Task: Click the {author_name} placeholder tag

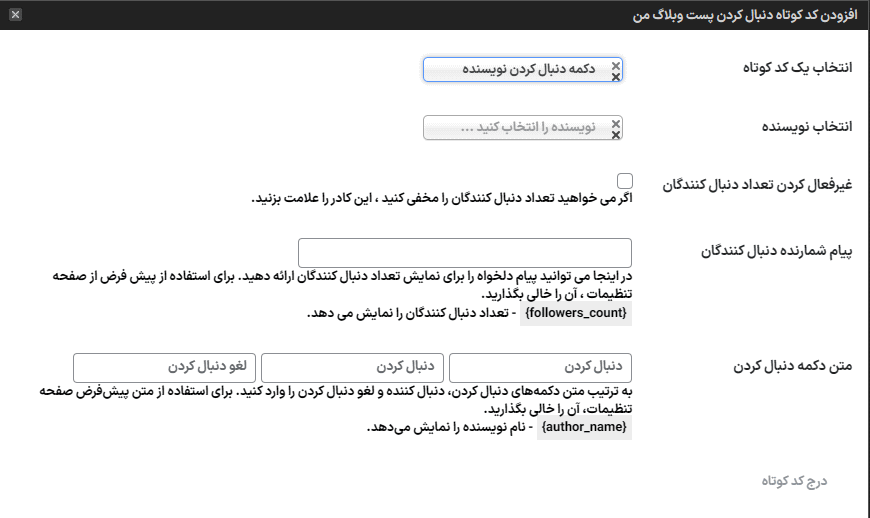Action: 584,427
